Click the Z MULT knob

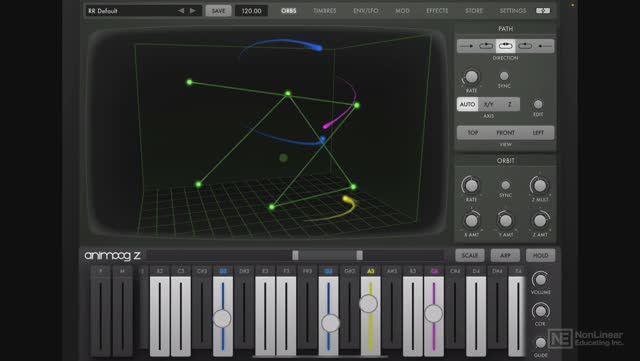point(540,185)
